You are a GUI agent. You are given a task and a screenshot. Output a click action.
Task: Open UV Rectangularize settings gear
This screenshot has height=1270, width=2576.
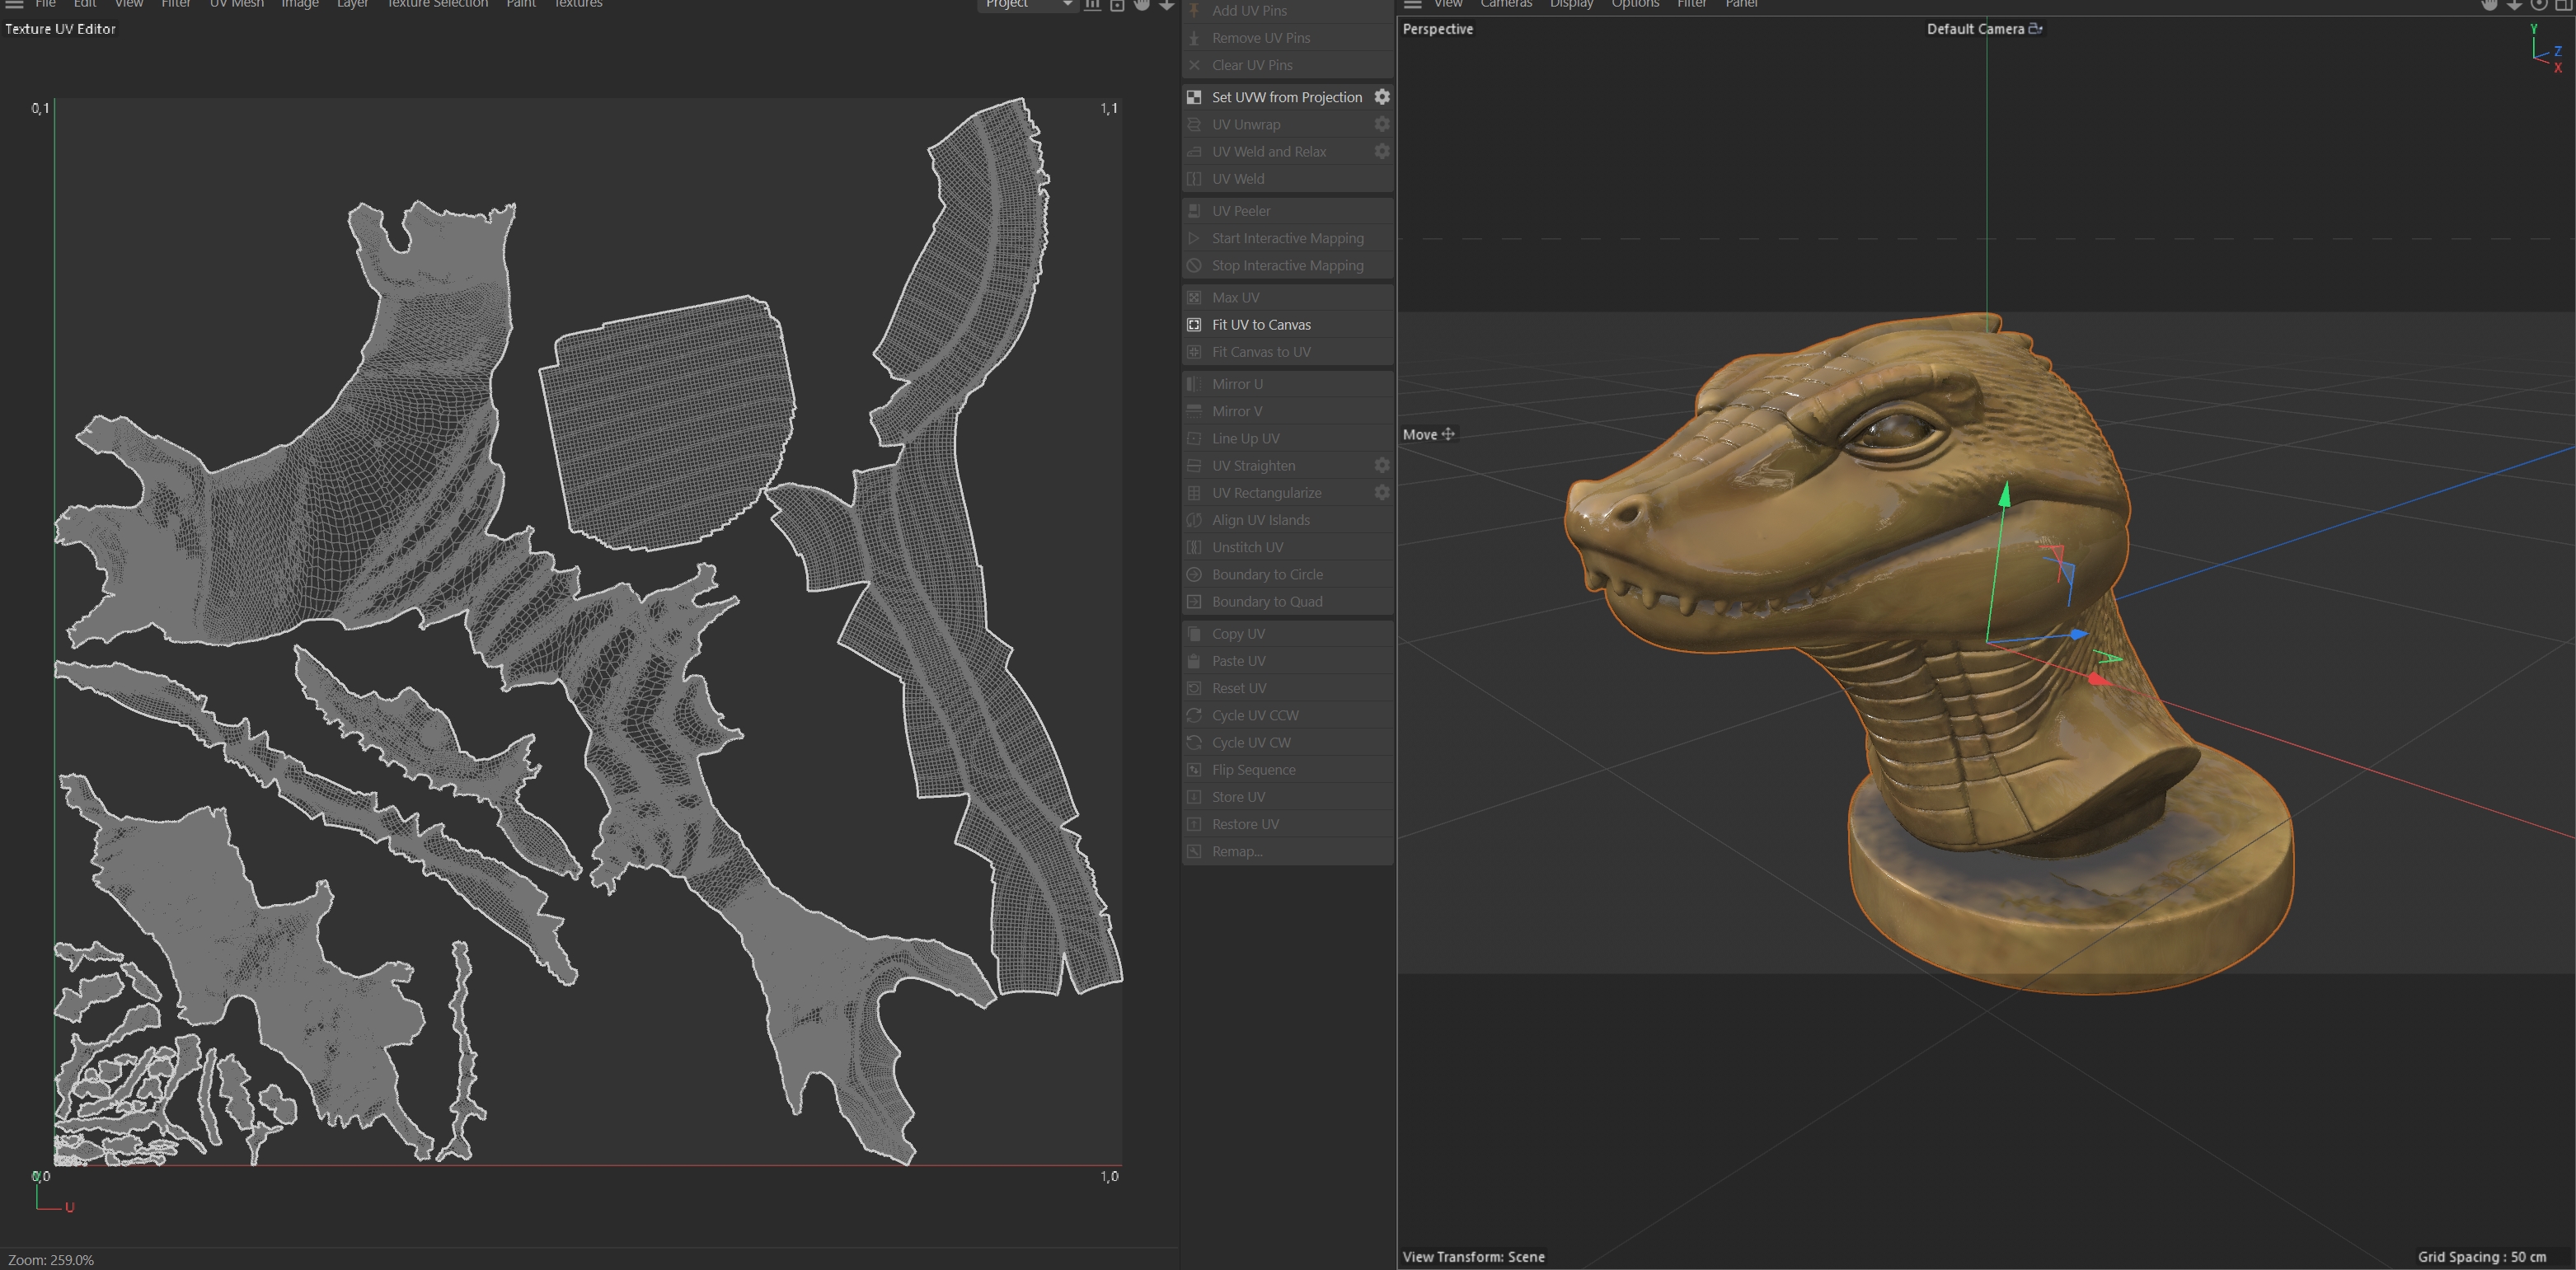1381,492
